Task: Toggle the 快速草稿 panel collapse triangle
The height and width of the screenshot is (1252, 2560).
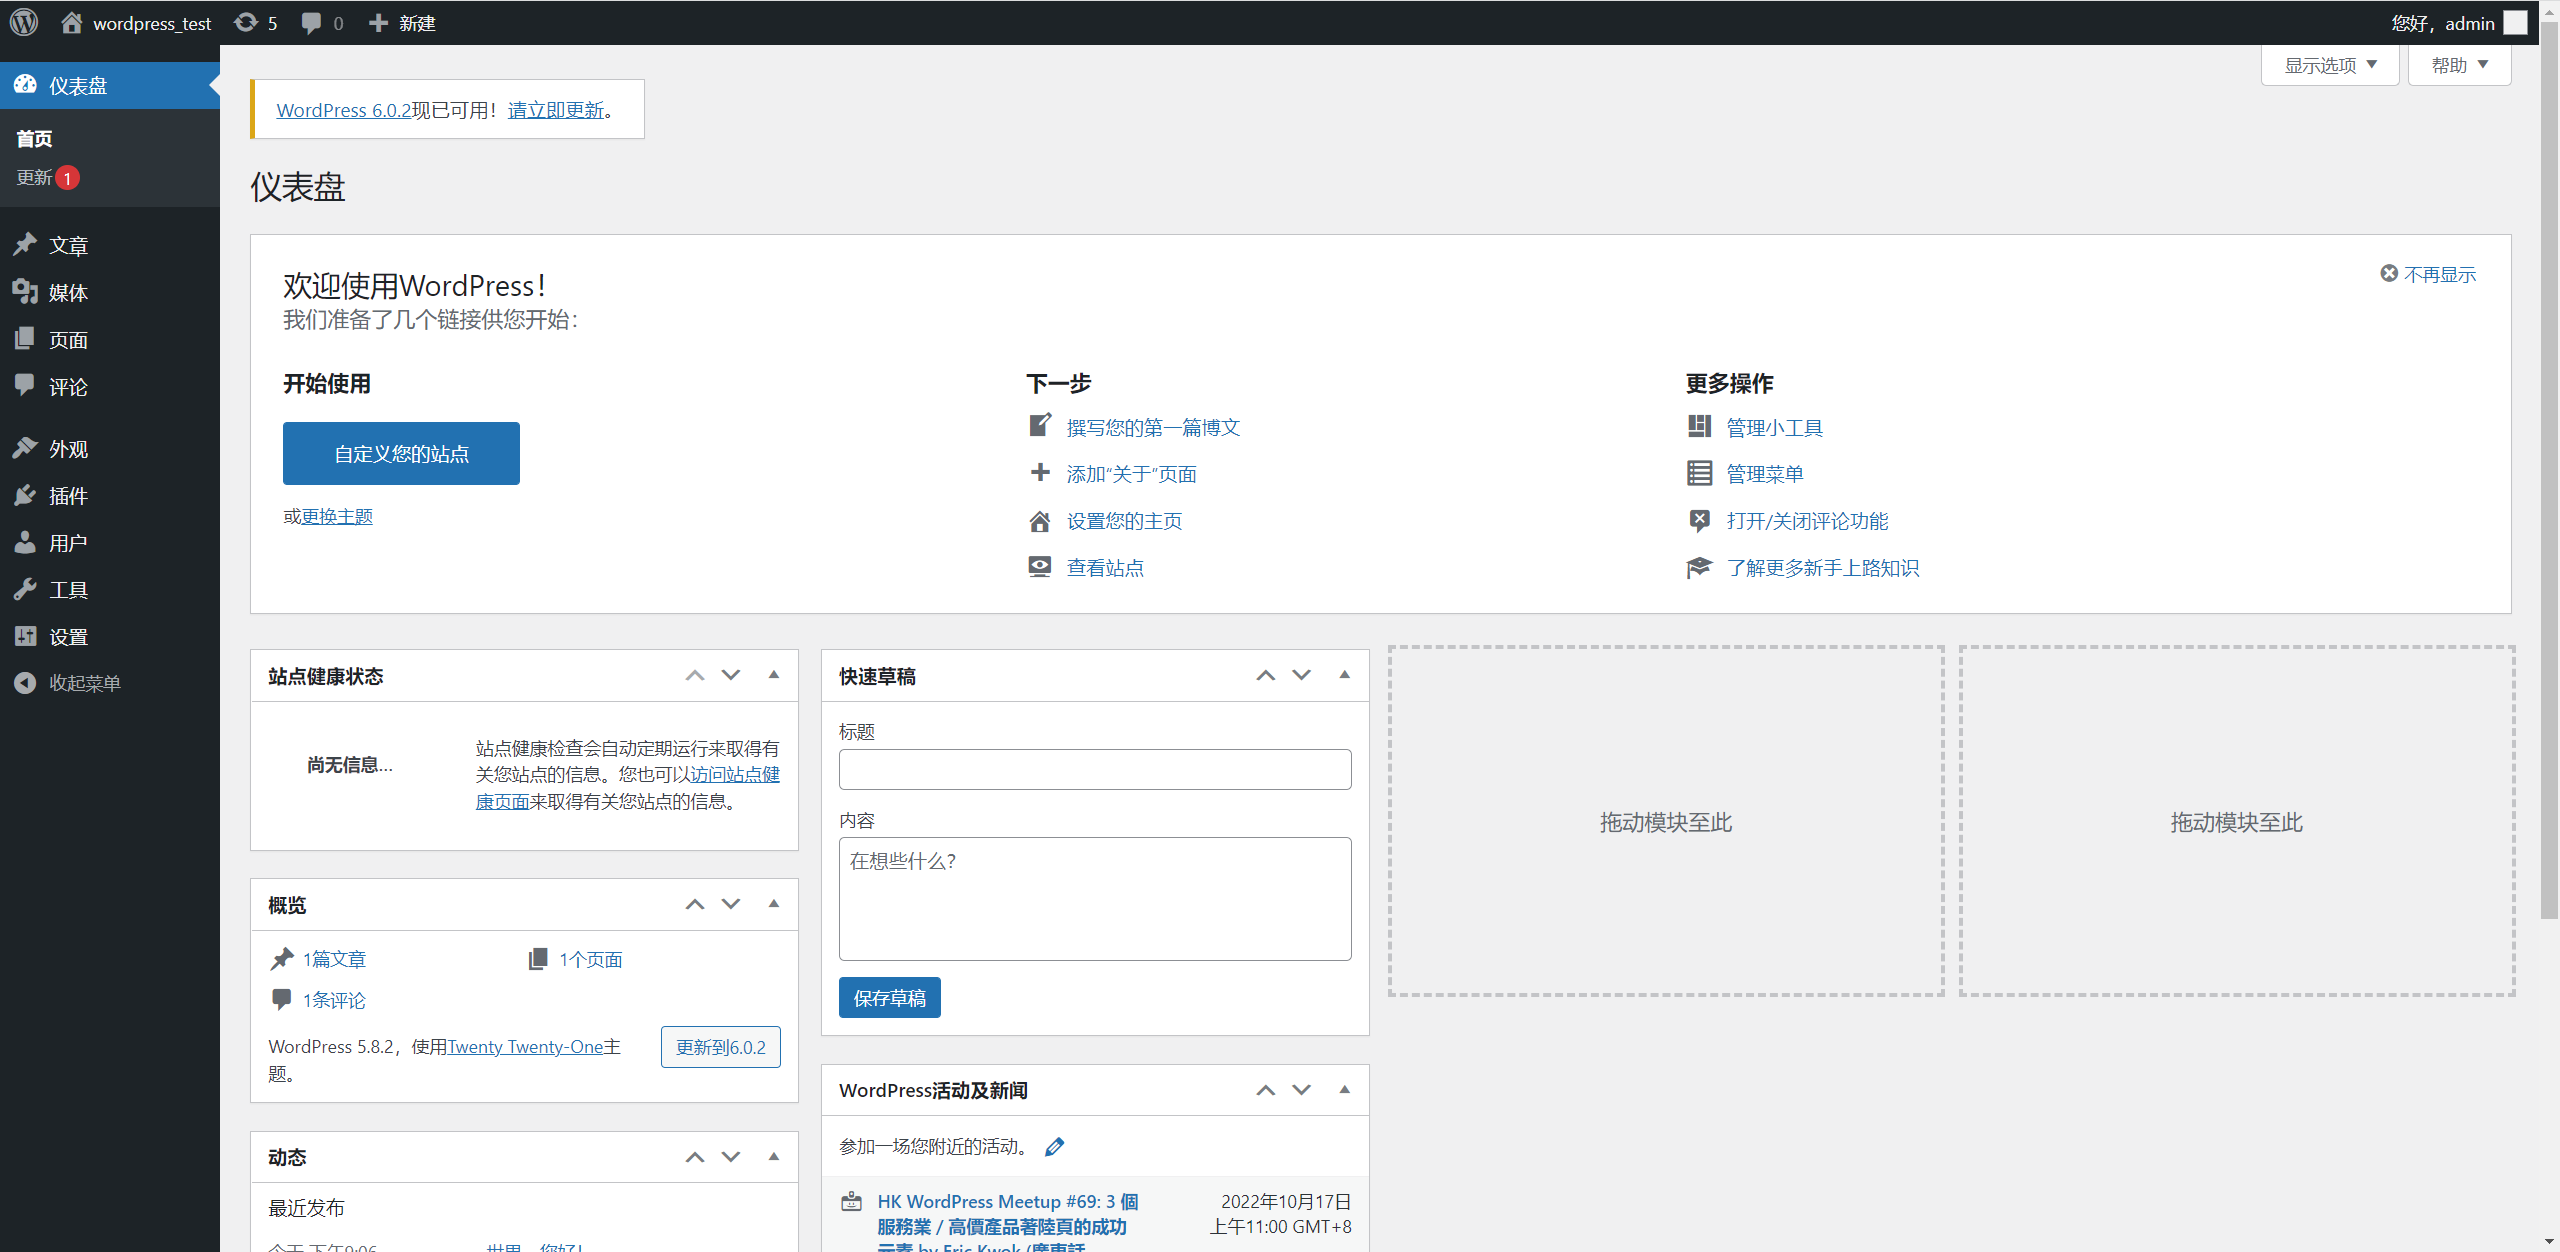Action: click(x=1344, y=675)
